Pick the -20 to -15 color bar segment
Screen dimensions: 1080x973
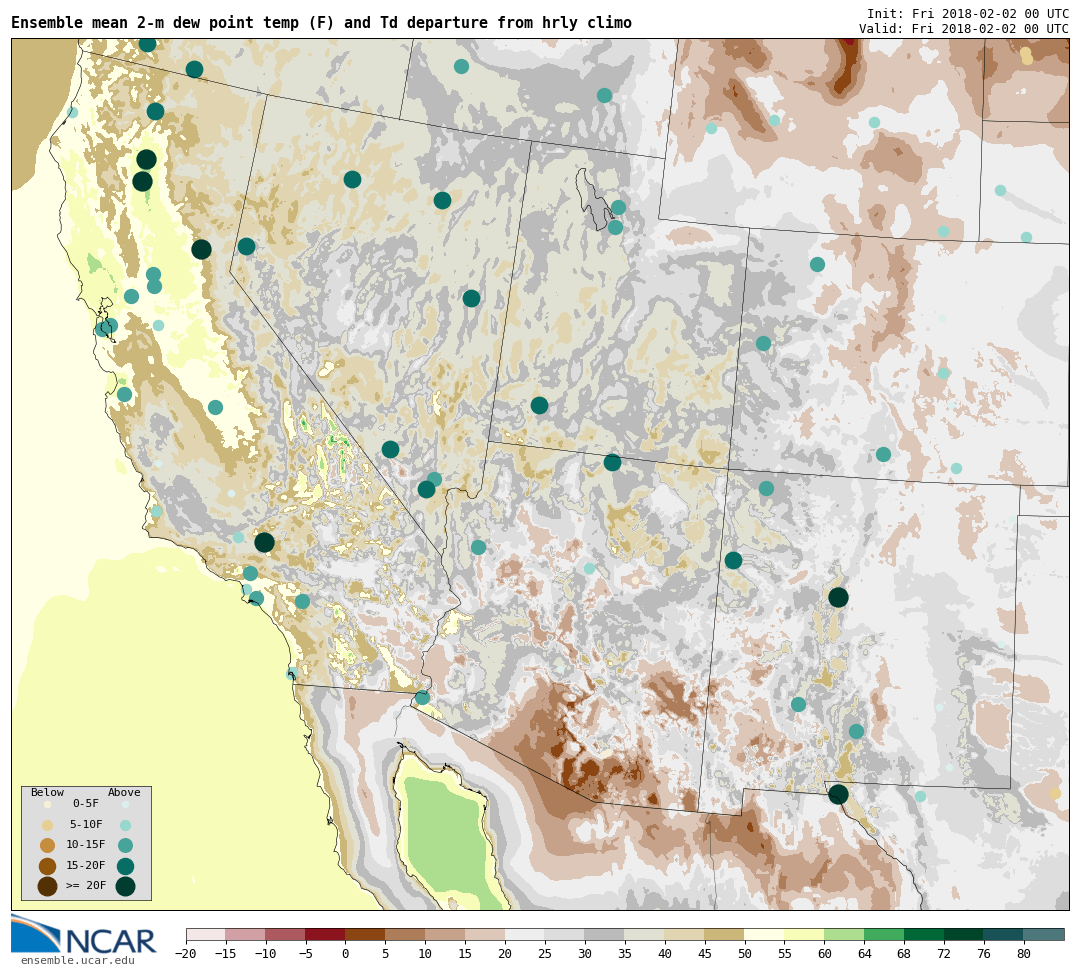pos(206,934)
